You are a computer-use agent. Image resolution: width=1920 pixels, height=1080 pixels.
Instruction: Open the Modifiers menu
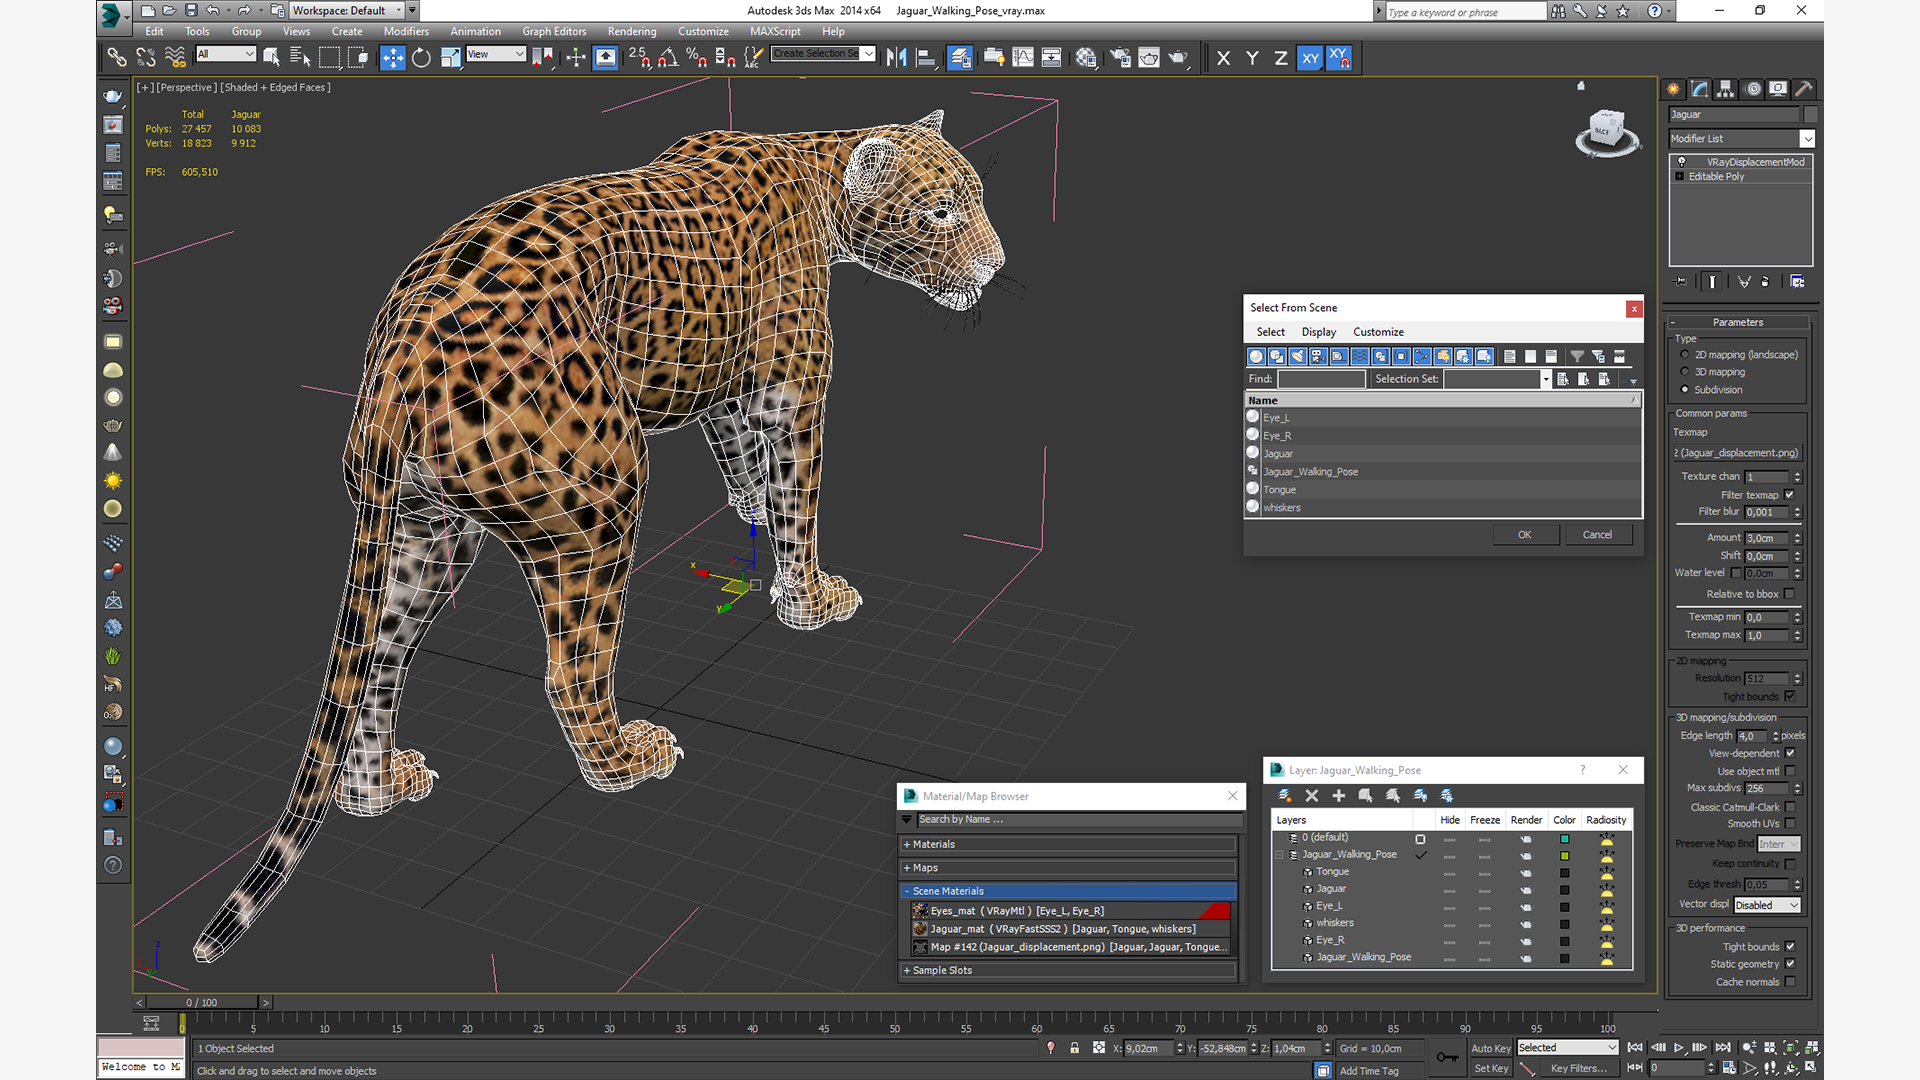(406, 31)
